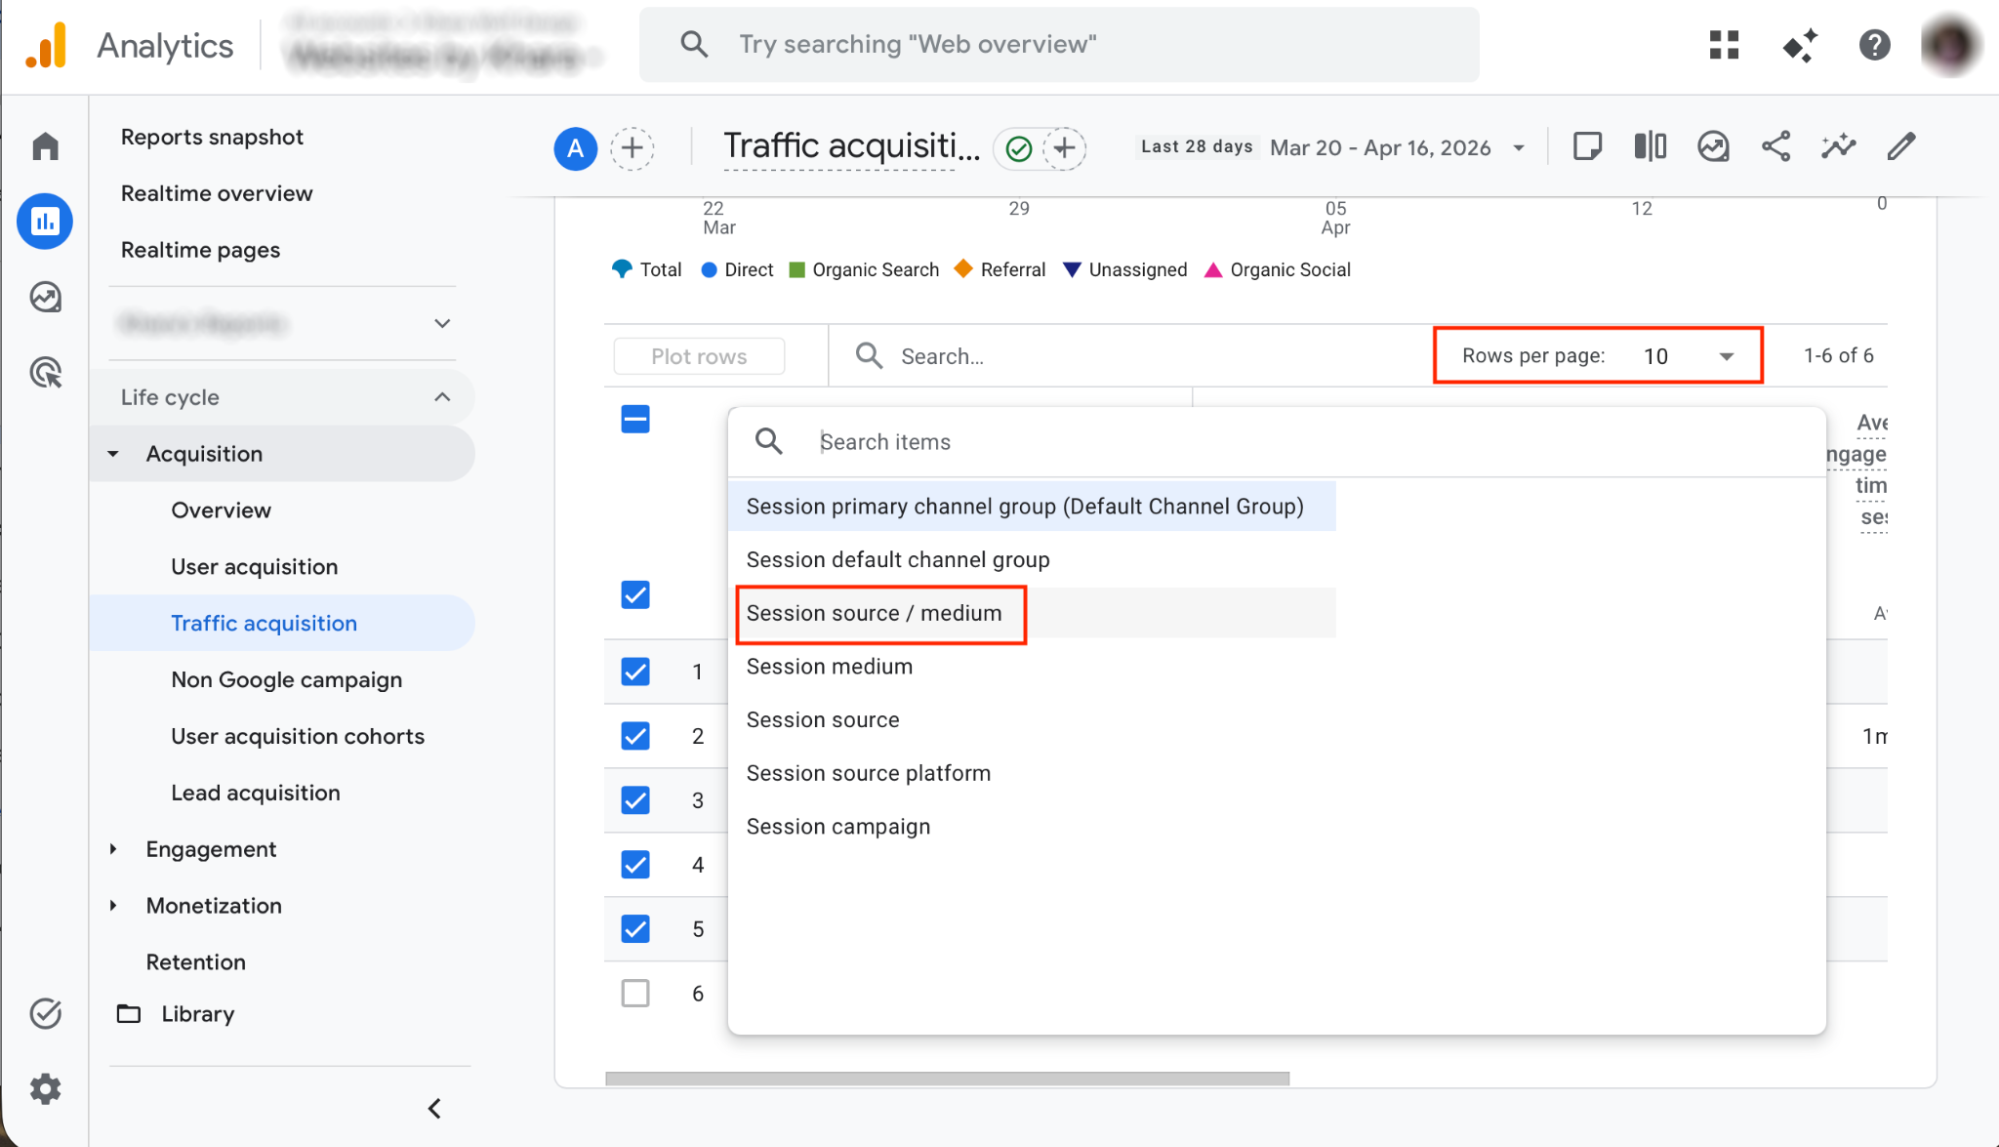Open the Library in the sidebar
Image resolution: width=1999 pixels, height=1147 pixels.
click(x=197, y=1013)
